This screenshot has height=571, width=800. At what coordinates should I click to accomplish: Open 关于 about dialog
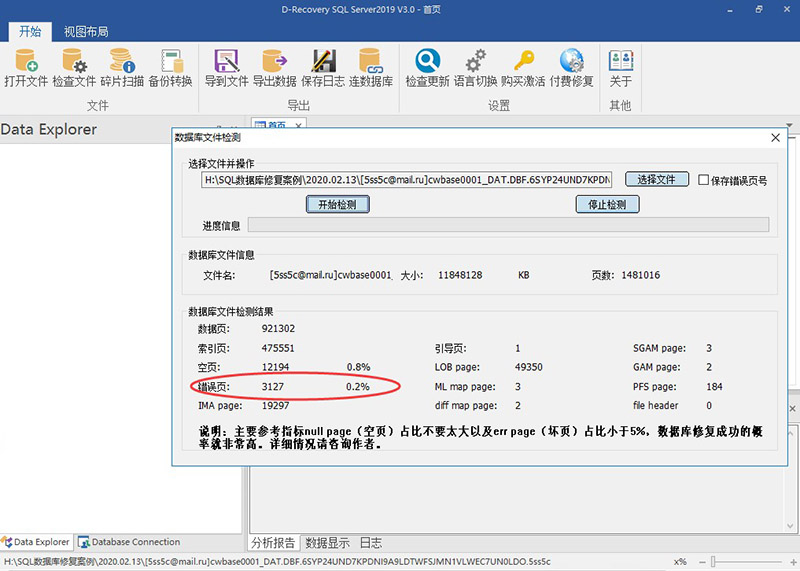(x=620, y=68)
